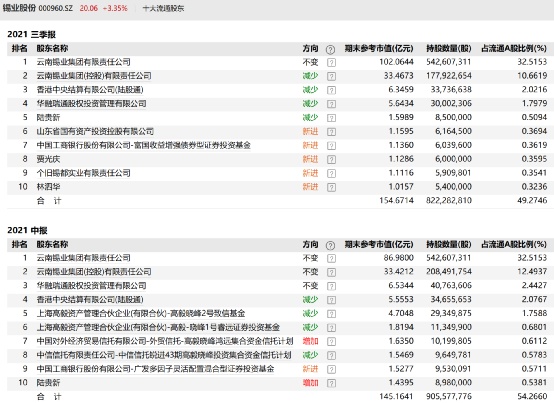Viewport: 554px width, 403px height.
Task: Click question icon in 高毅晓峰2号致信基金 row
Action: pyautogui.click(x=331, y=314)
